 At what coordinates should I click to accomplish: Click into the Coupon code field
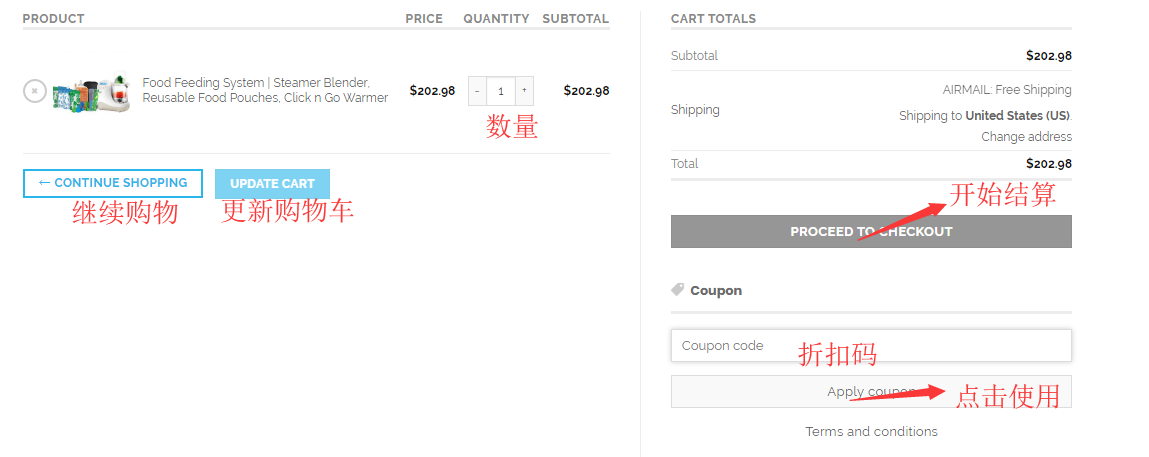871,346
